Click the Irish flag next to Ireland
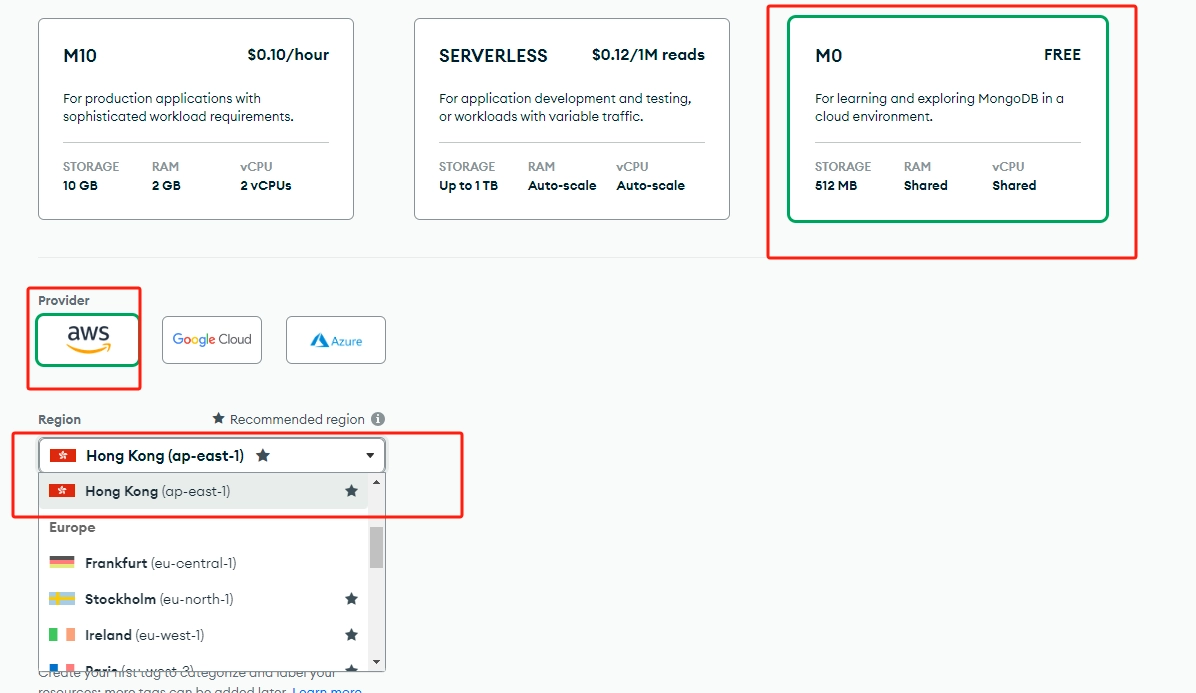1196x693 pixels. (62, 634)
